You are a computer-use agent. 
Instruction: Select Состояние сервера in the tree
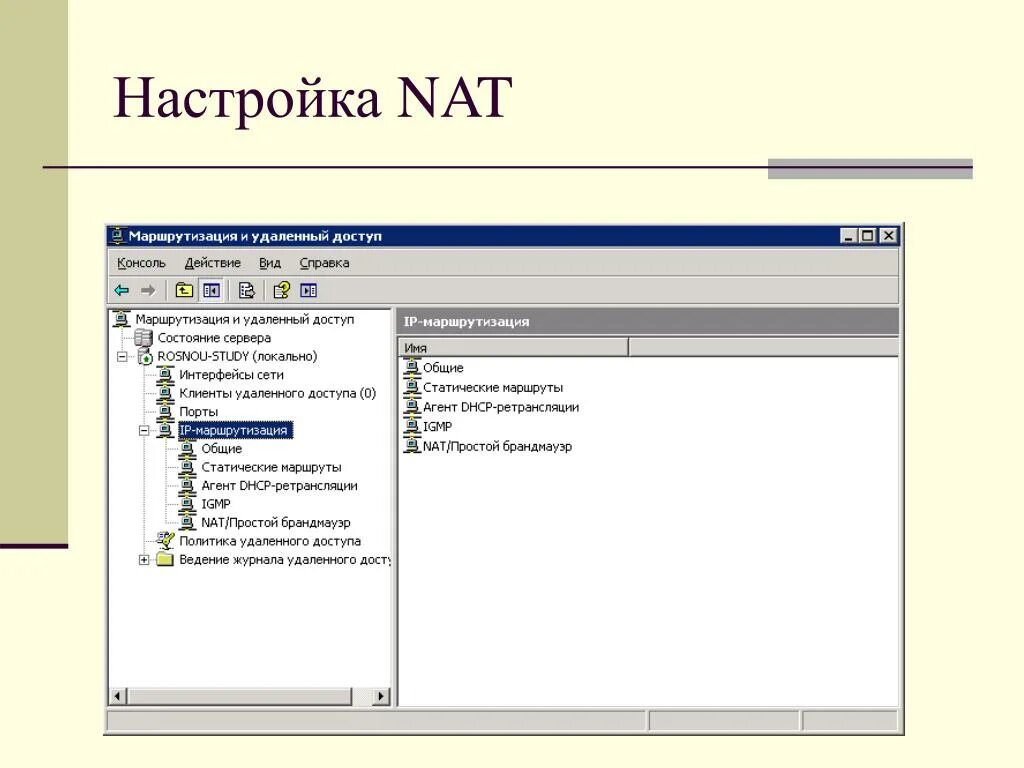pyautogui.click(x=214, y=338)
